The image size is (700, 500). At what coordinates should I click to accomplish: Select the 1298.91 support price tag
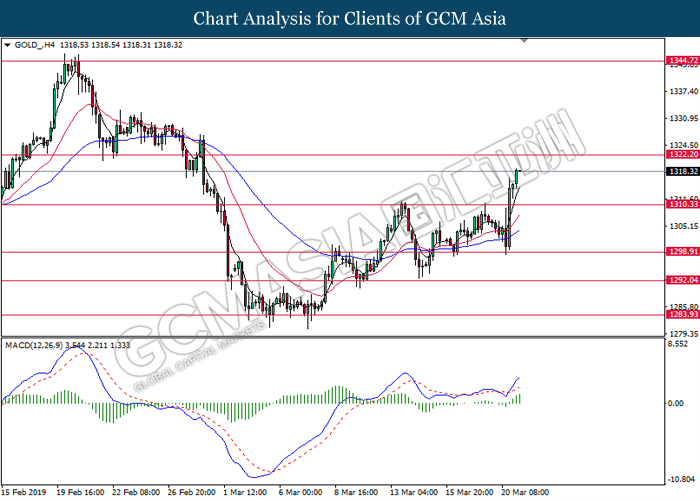[x=681, y=252]
